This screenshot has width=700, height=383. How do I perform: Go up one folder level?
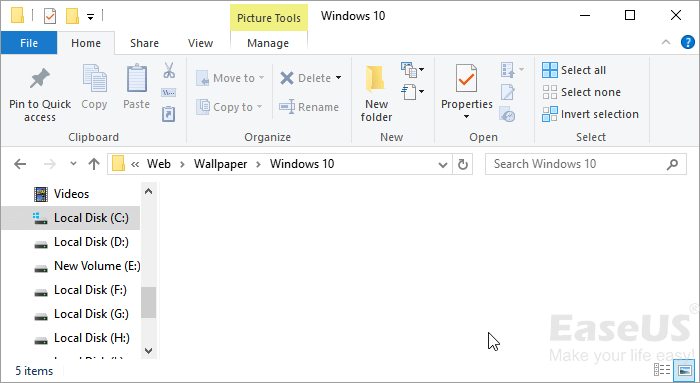coord(94,164)
